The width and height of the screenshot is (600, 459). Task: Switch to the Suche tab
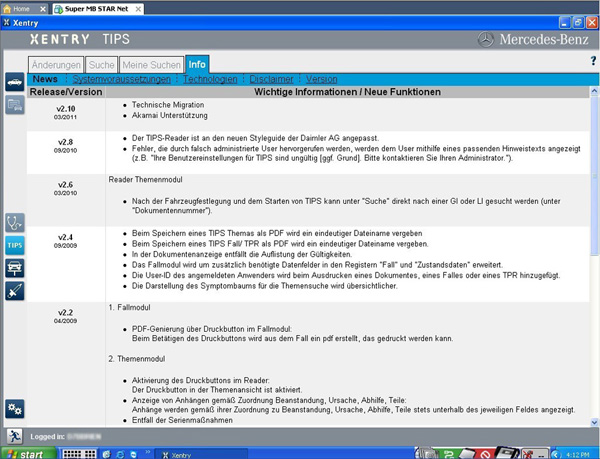pos(101,65)
